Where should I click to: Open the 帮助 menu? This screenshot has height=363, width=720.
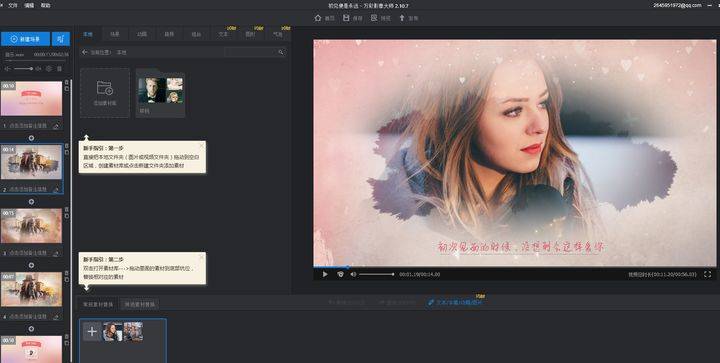click(x=45, y=6)
